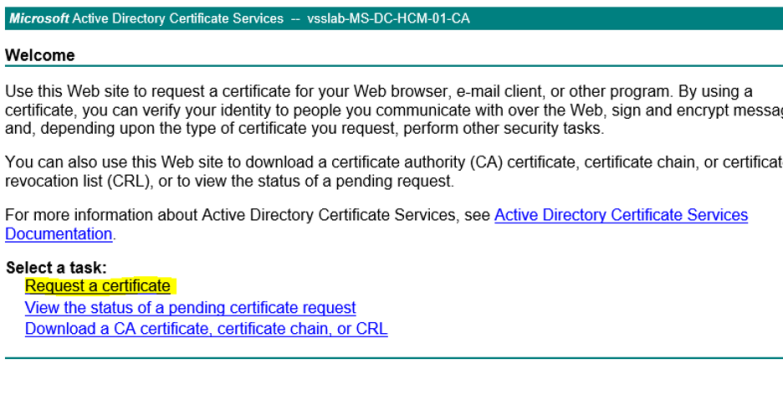The image size is (783, 400).
Task: Click the teal divider below the task list
Action: [x=394, y=358]
